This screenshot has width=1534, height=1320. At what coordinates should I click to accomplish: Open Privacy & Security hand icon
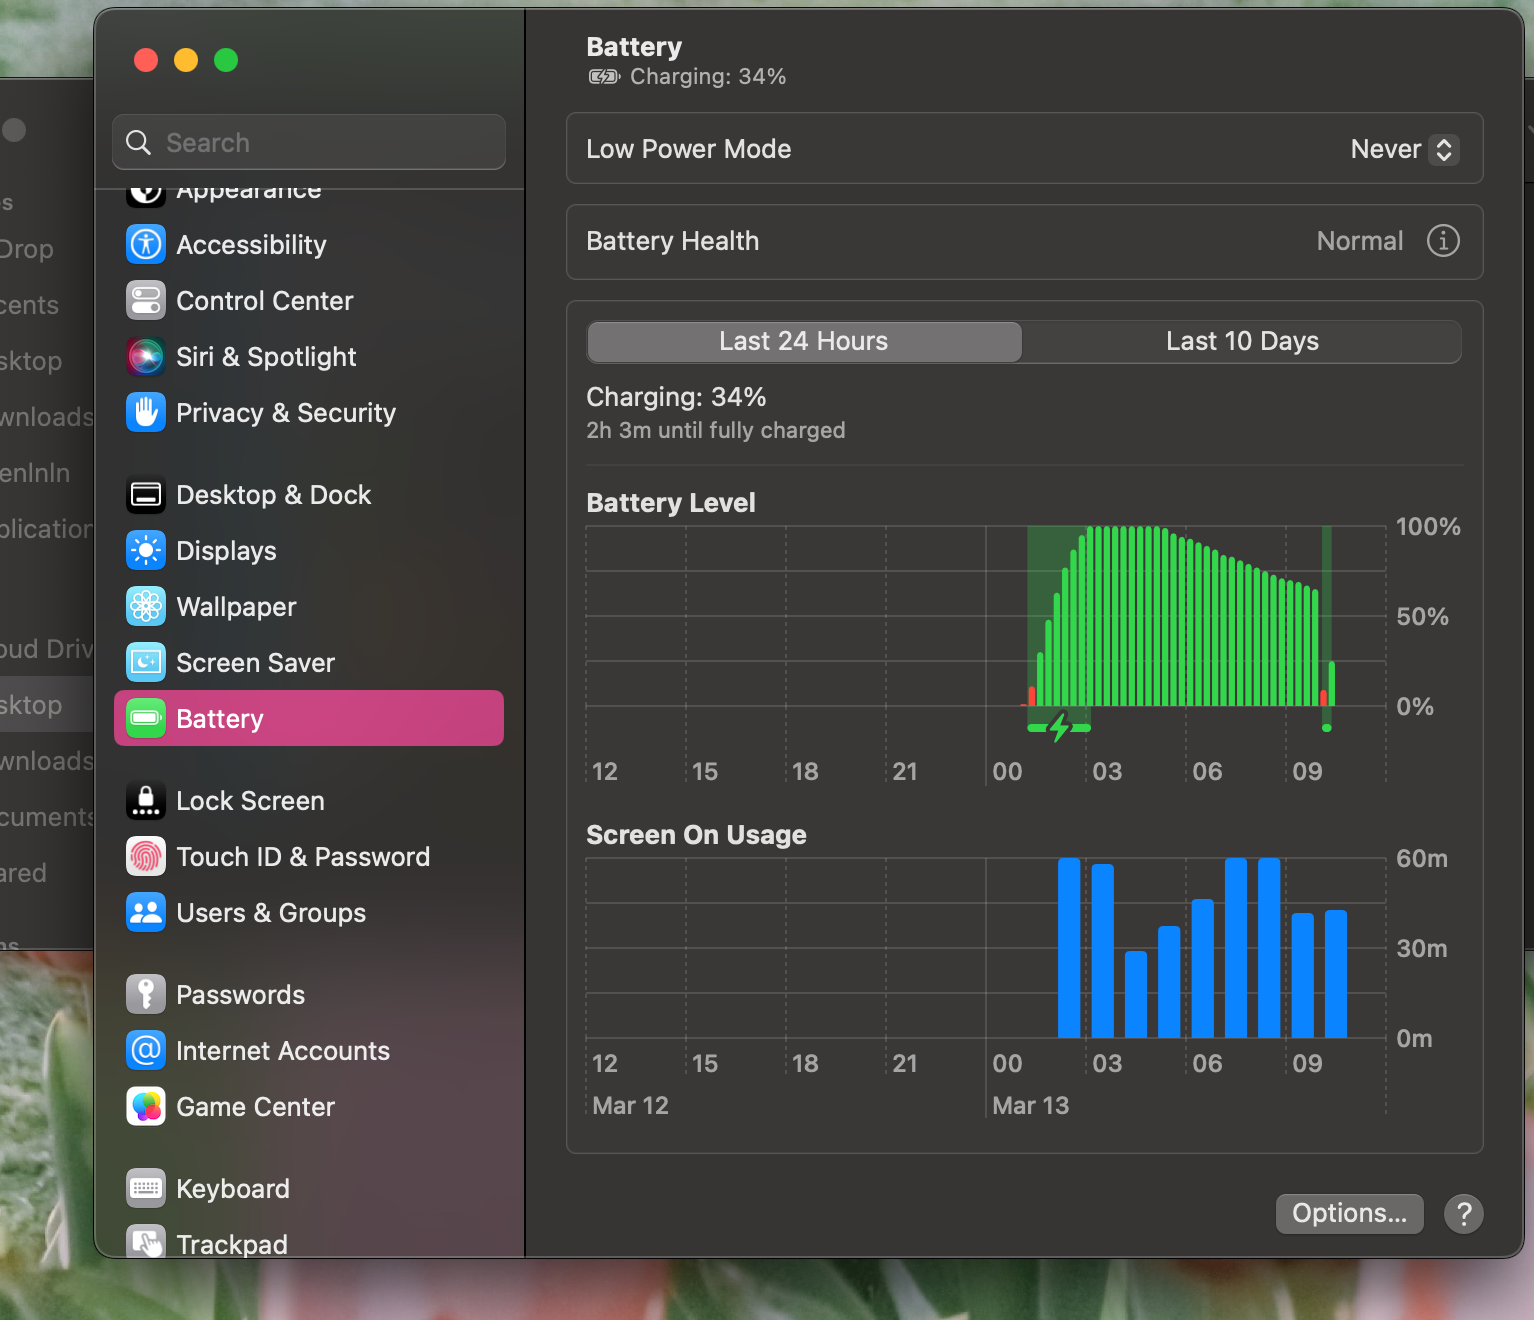tap(146, 412)
